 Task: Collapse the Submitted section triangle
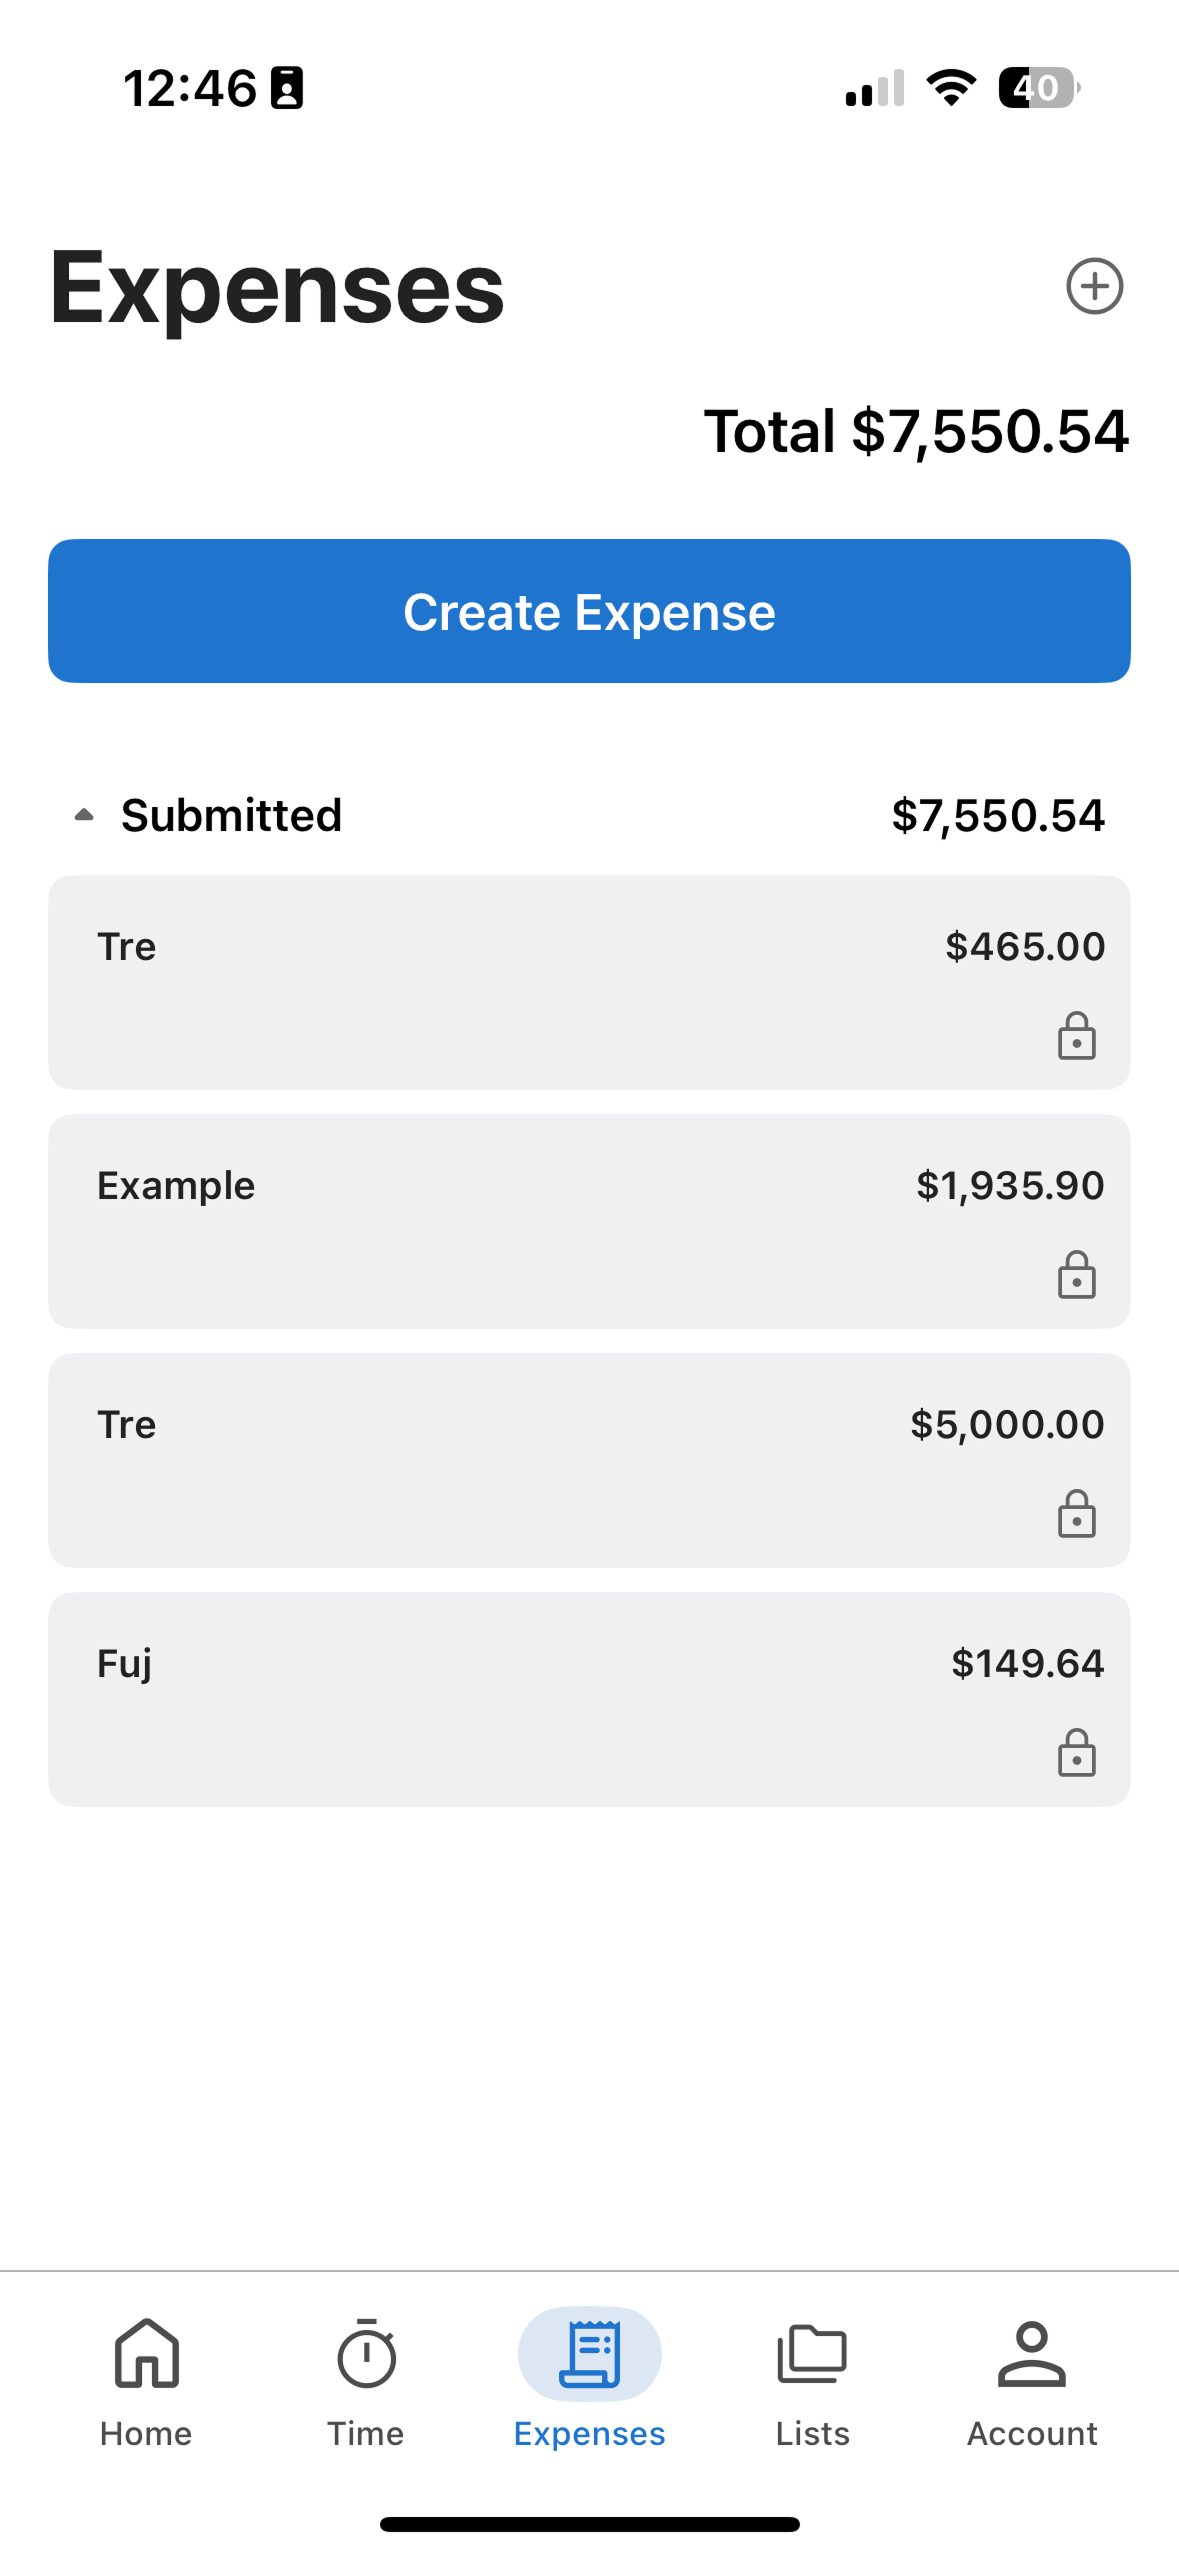pos(84,815)
